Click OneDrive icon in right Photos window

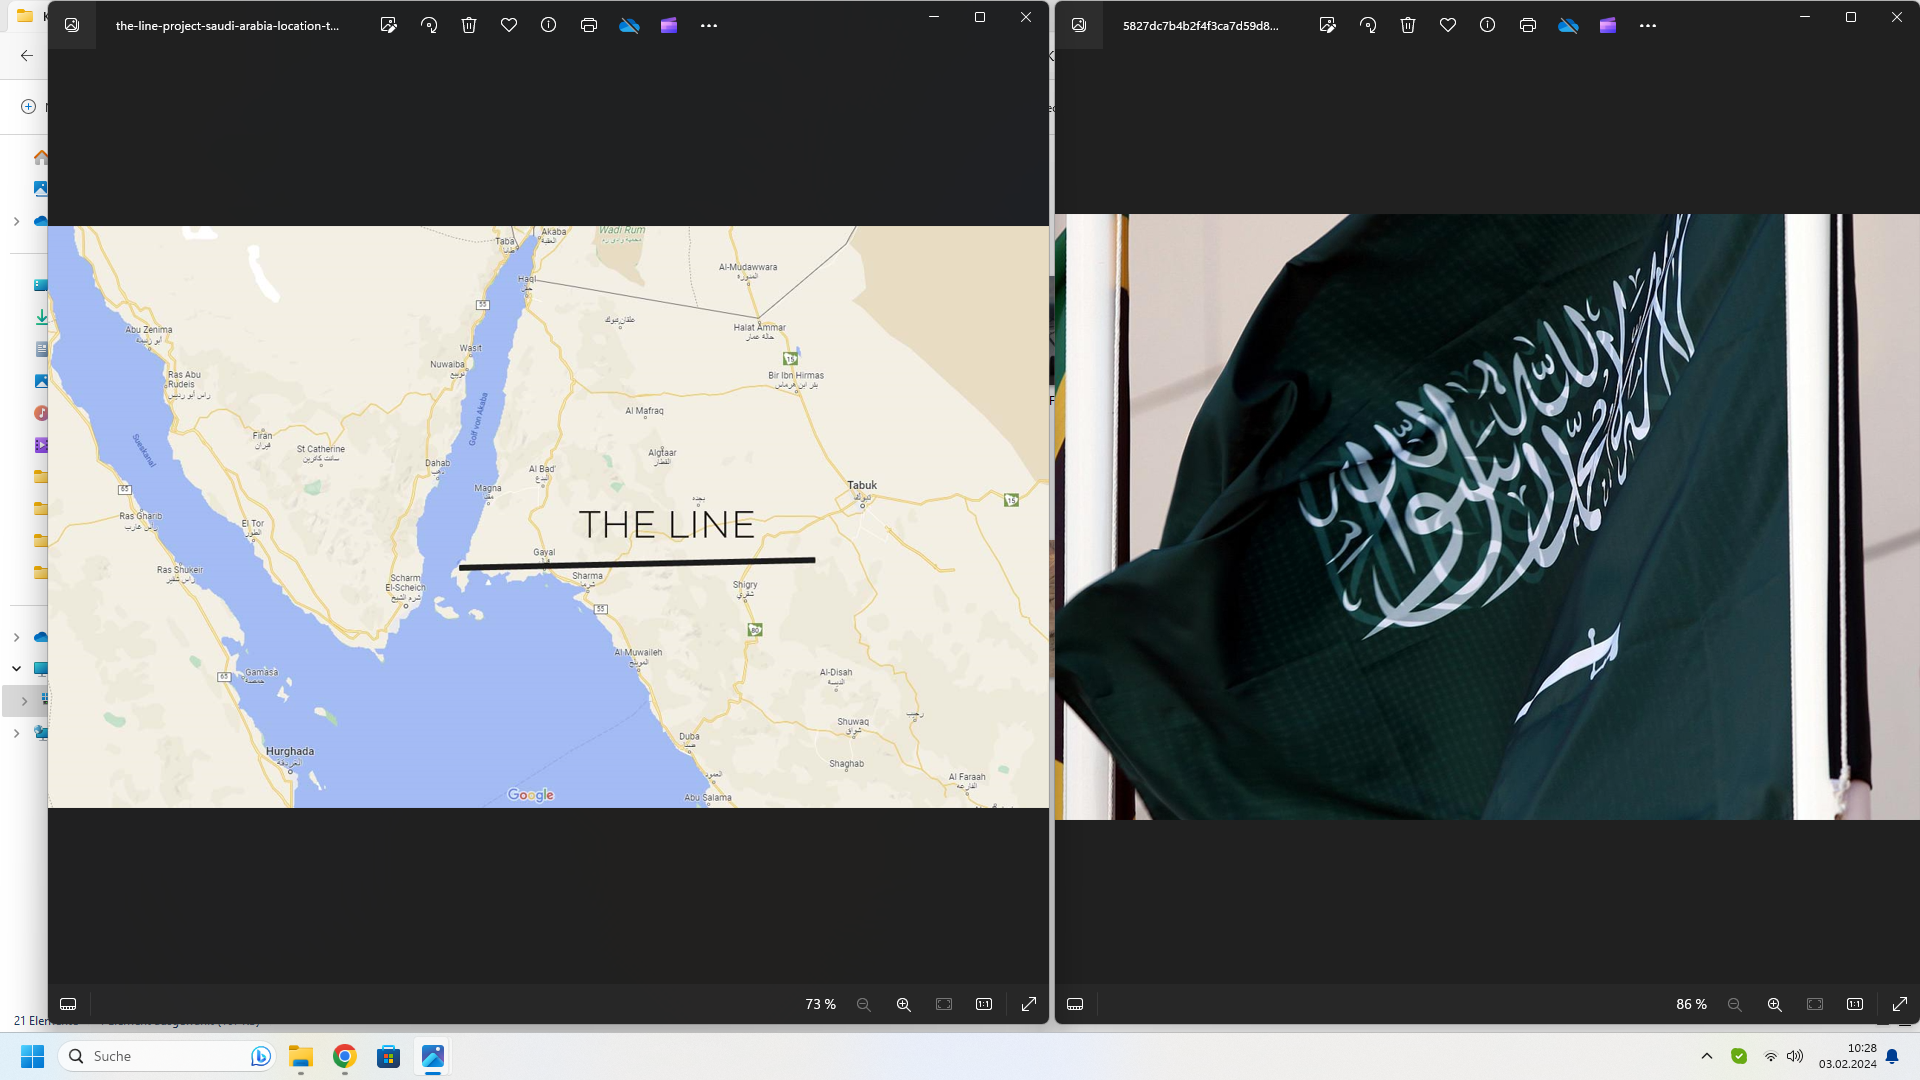(1568, 26)
